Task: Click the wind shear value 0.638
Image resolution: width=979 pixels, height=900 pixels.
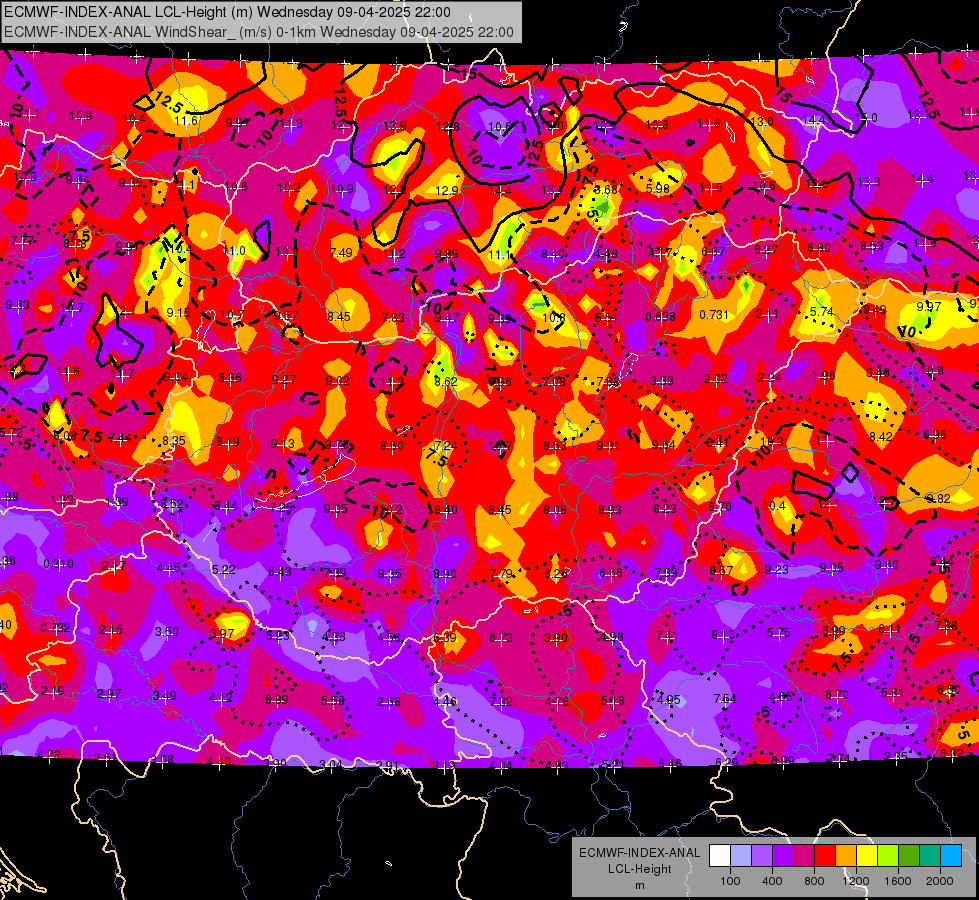Action: point(661,317)
